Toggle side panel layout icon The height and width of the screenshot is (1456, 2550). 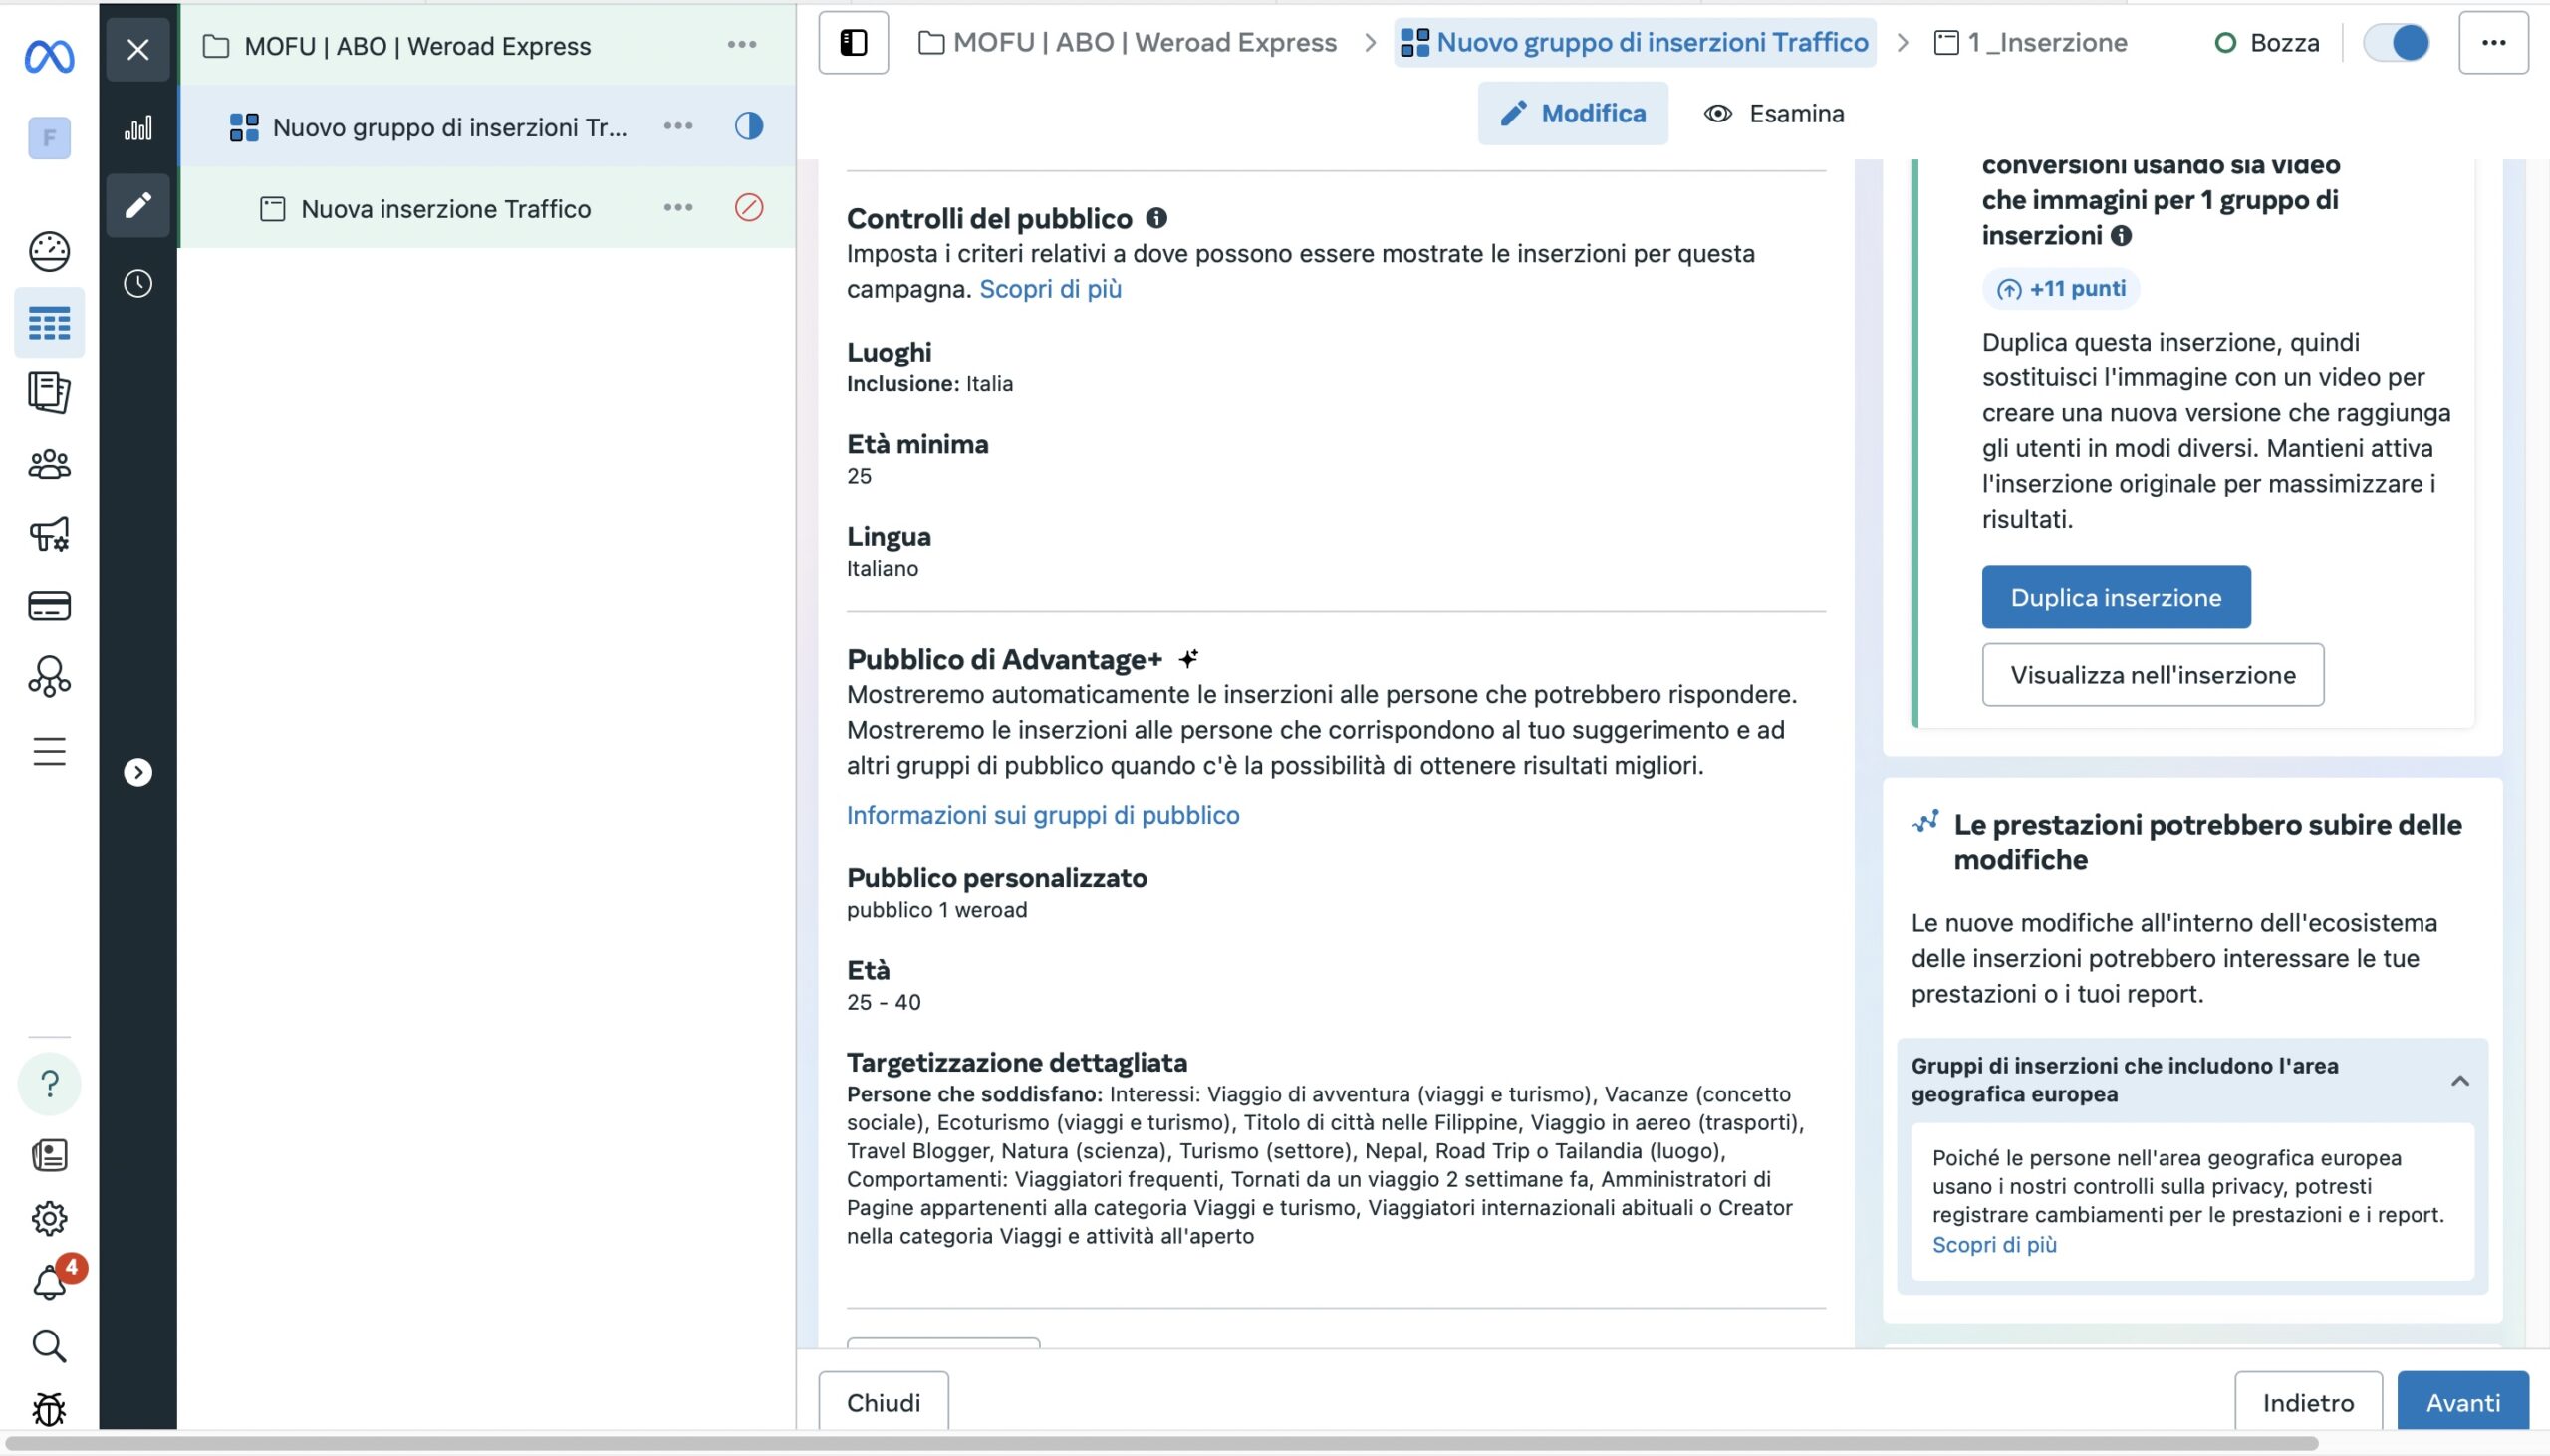click(x=853, y=43)
